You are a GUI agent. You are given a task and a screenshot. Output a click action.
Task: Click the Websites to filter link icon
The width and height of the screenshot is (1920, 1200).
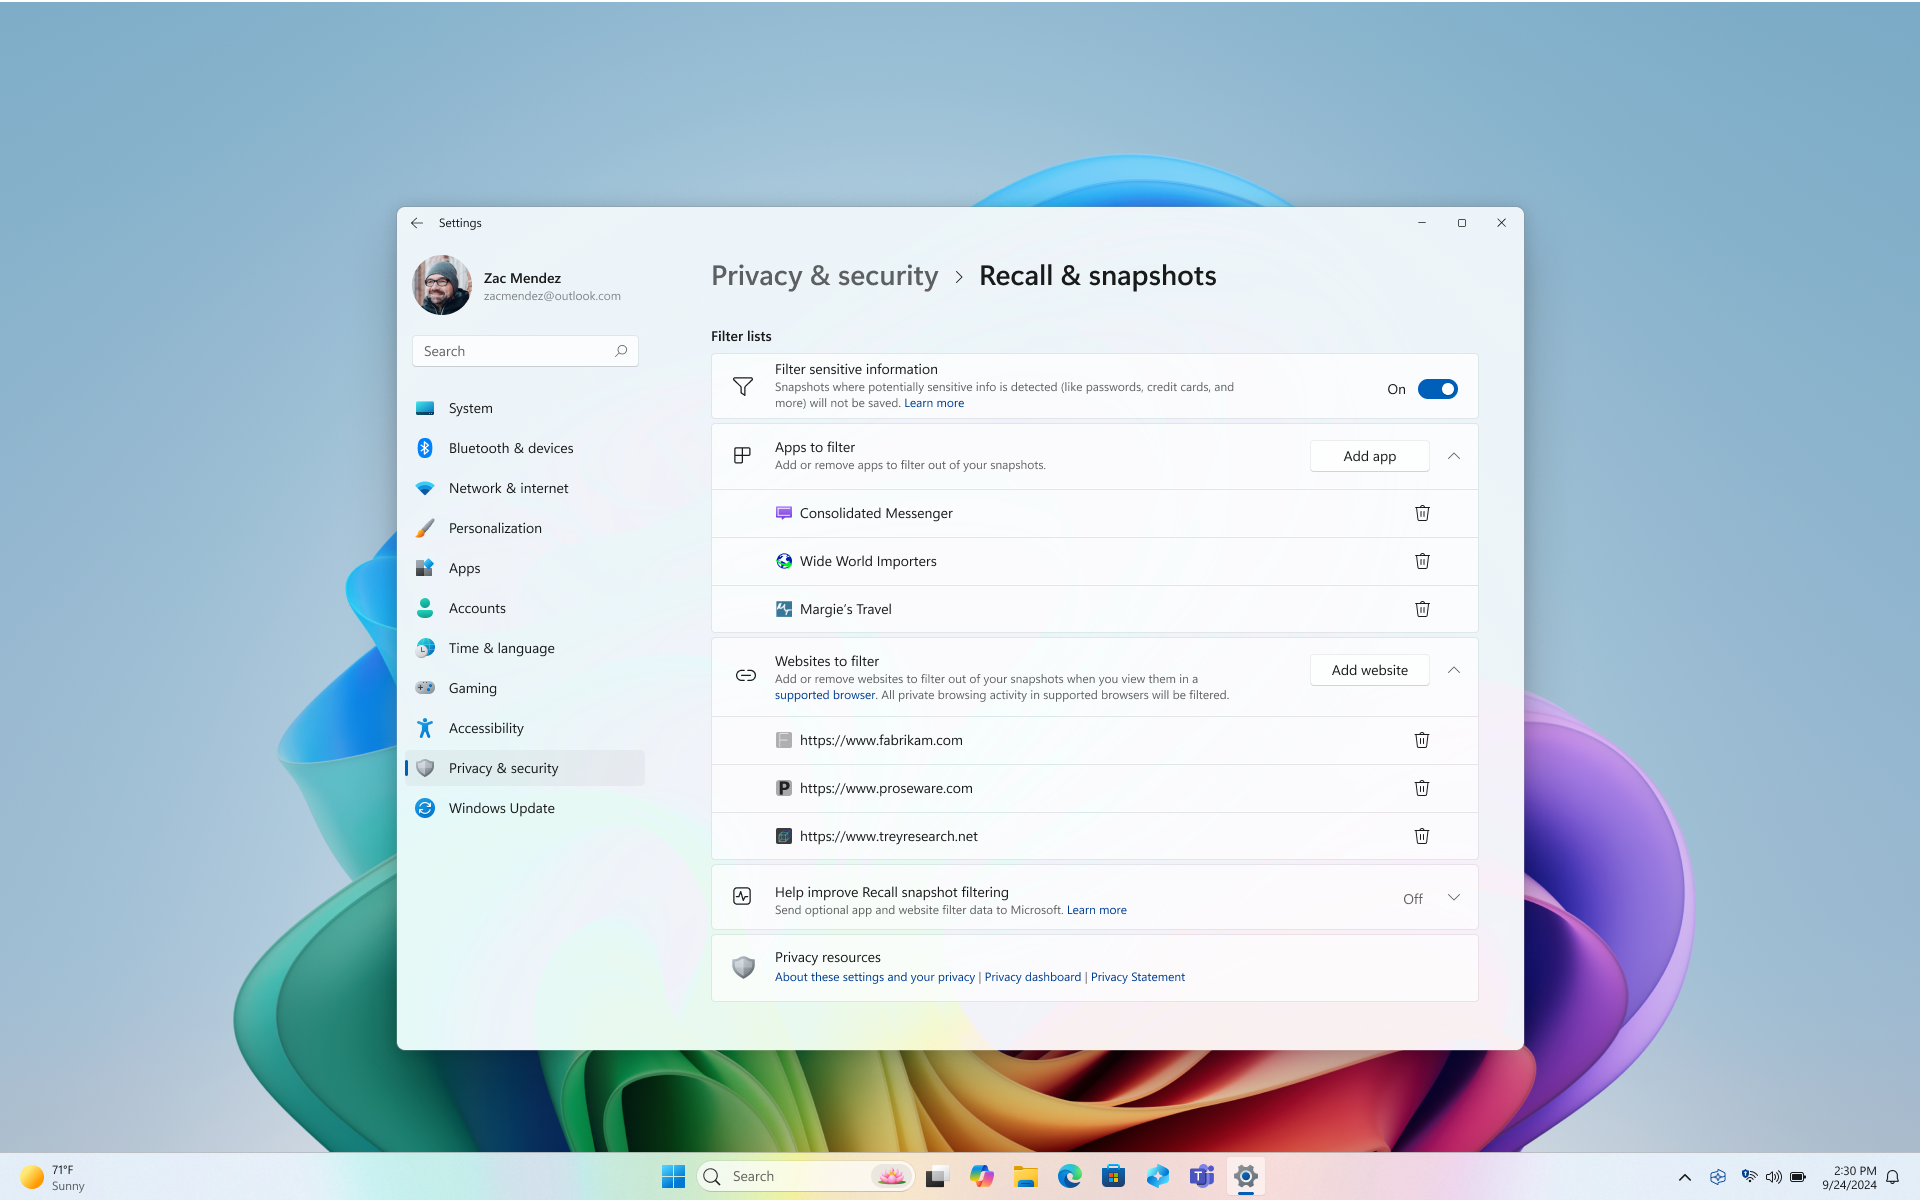pyautogui.click(x=746, y=675)
